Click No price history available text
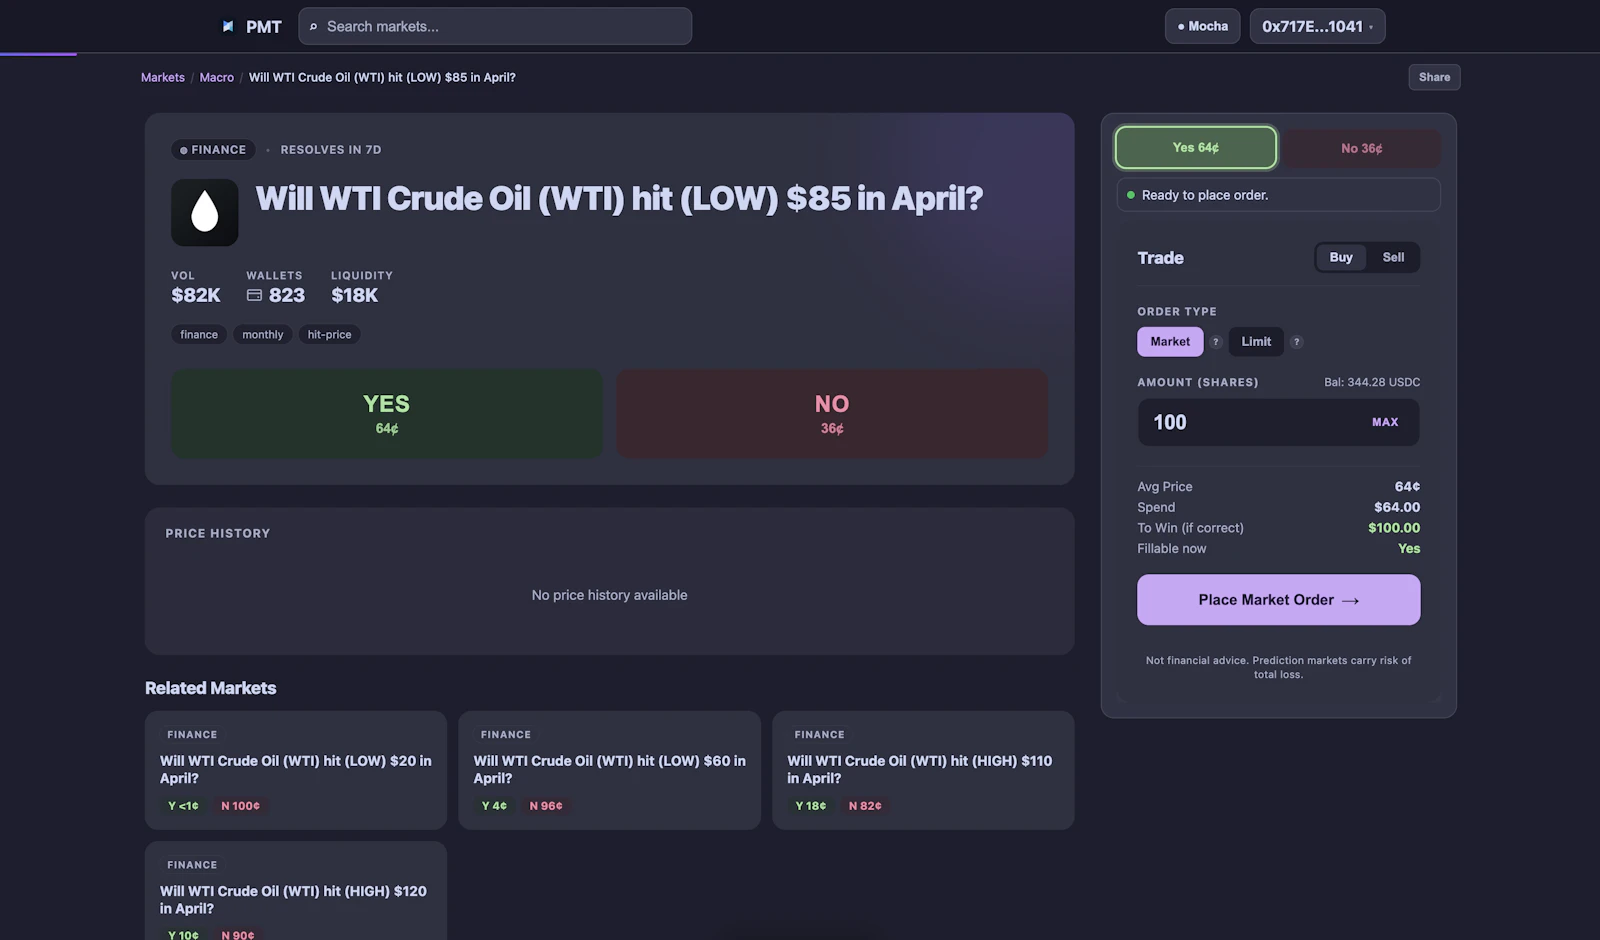Image resolution: width=1600 pixels, height=940 pixels. 609,595
